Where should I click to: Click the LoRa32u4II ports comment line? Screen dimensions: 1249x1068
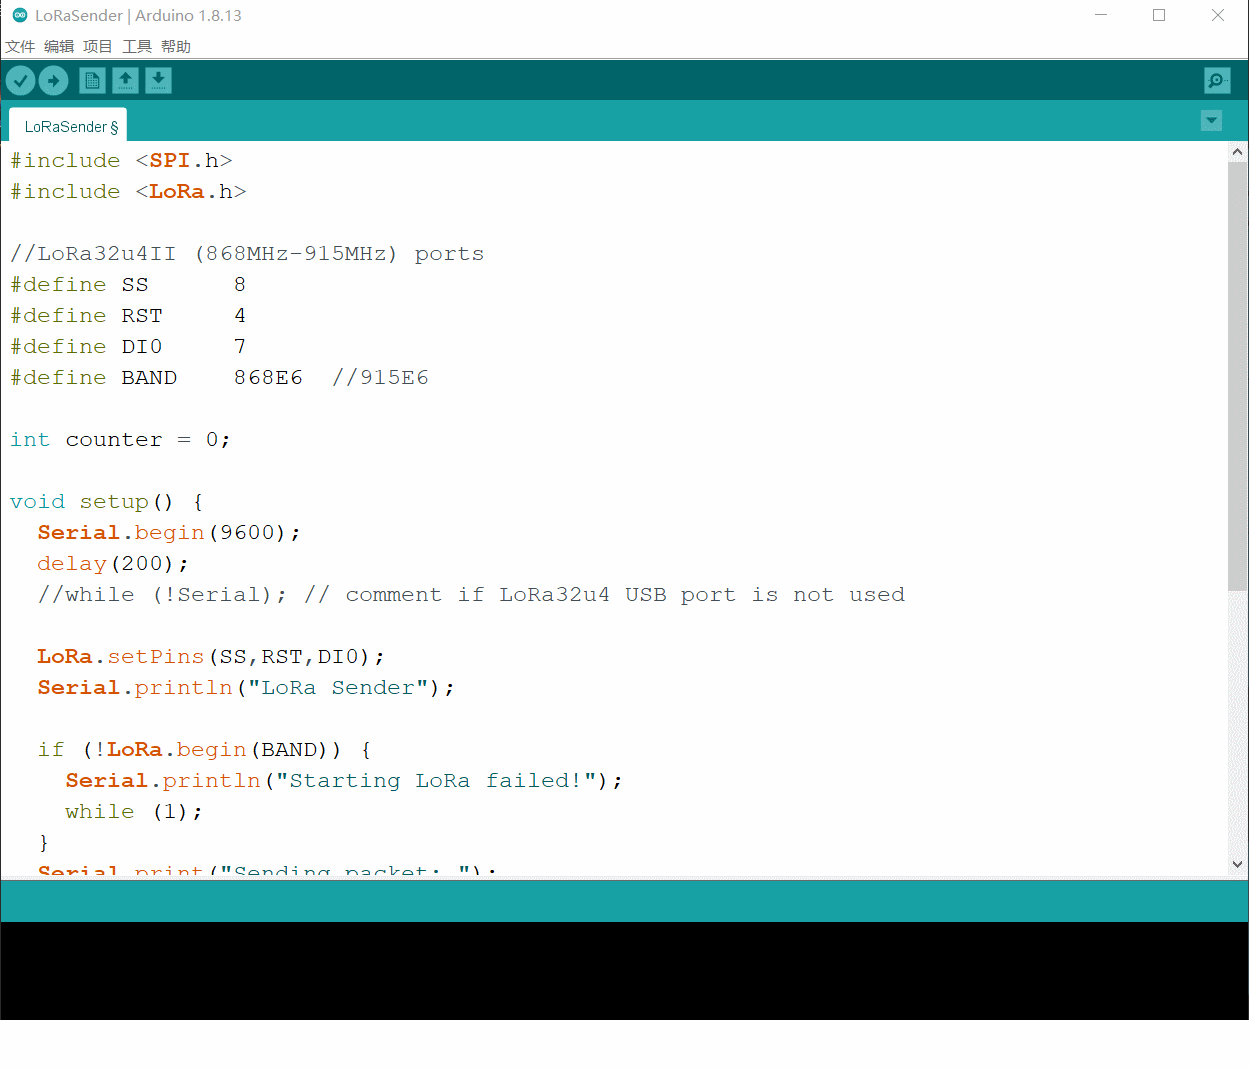click(247, 253)
